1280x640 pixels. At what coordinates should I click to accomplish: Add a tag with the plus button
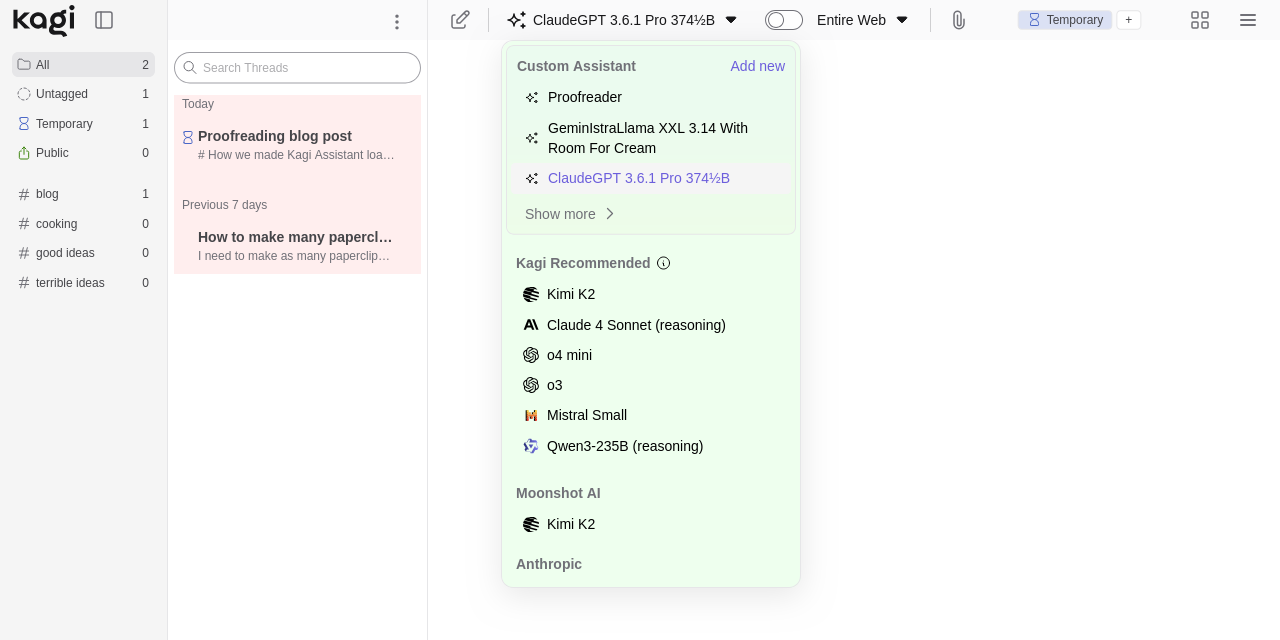(x=1128, y=20)
